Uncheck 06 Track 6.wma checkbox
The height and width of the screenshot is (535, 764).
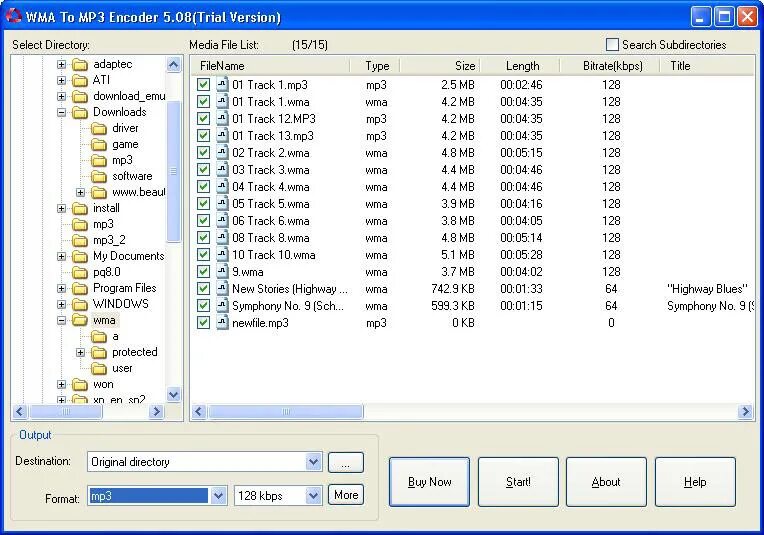pos(203,221)
